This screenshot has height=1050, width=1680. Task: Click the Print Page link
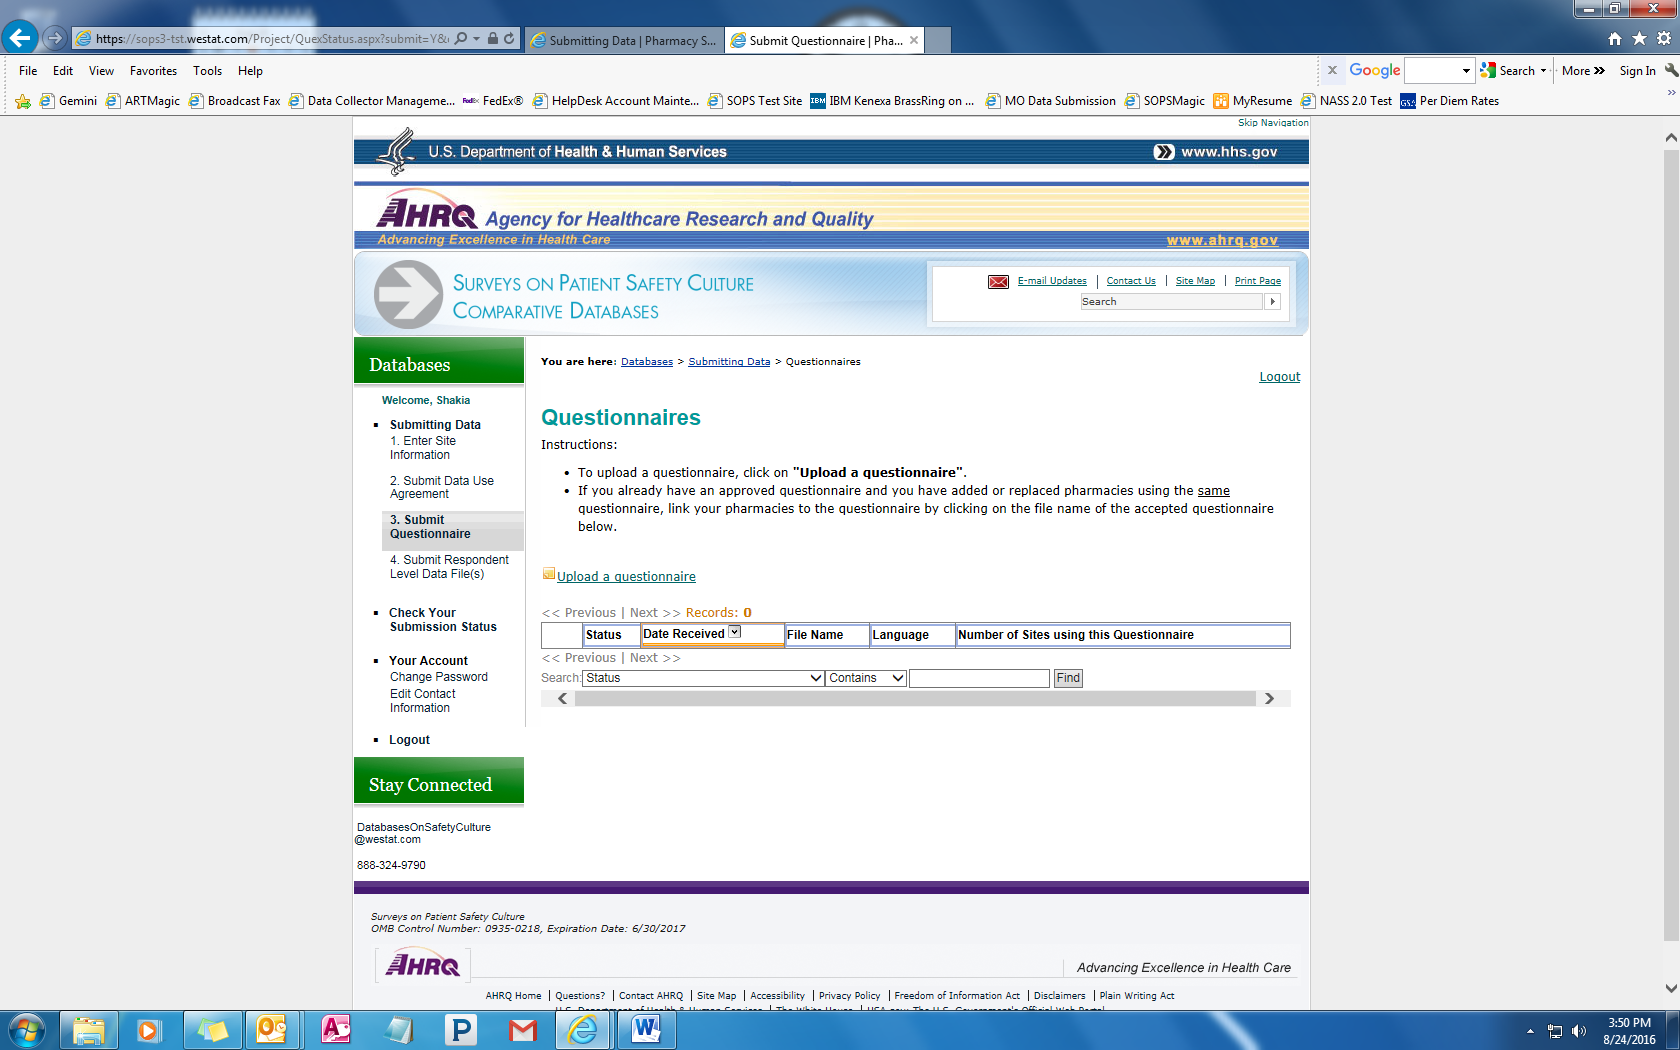coord(1257,281)
